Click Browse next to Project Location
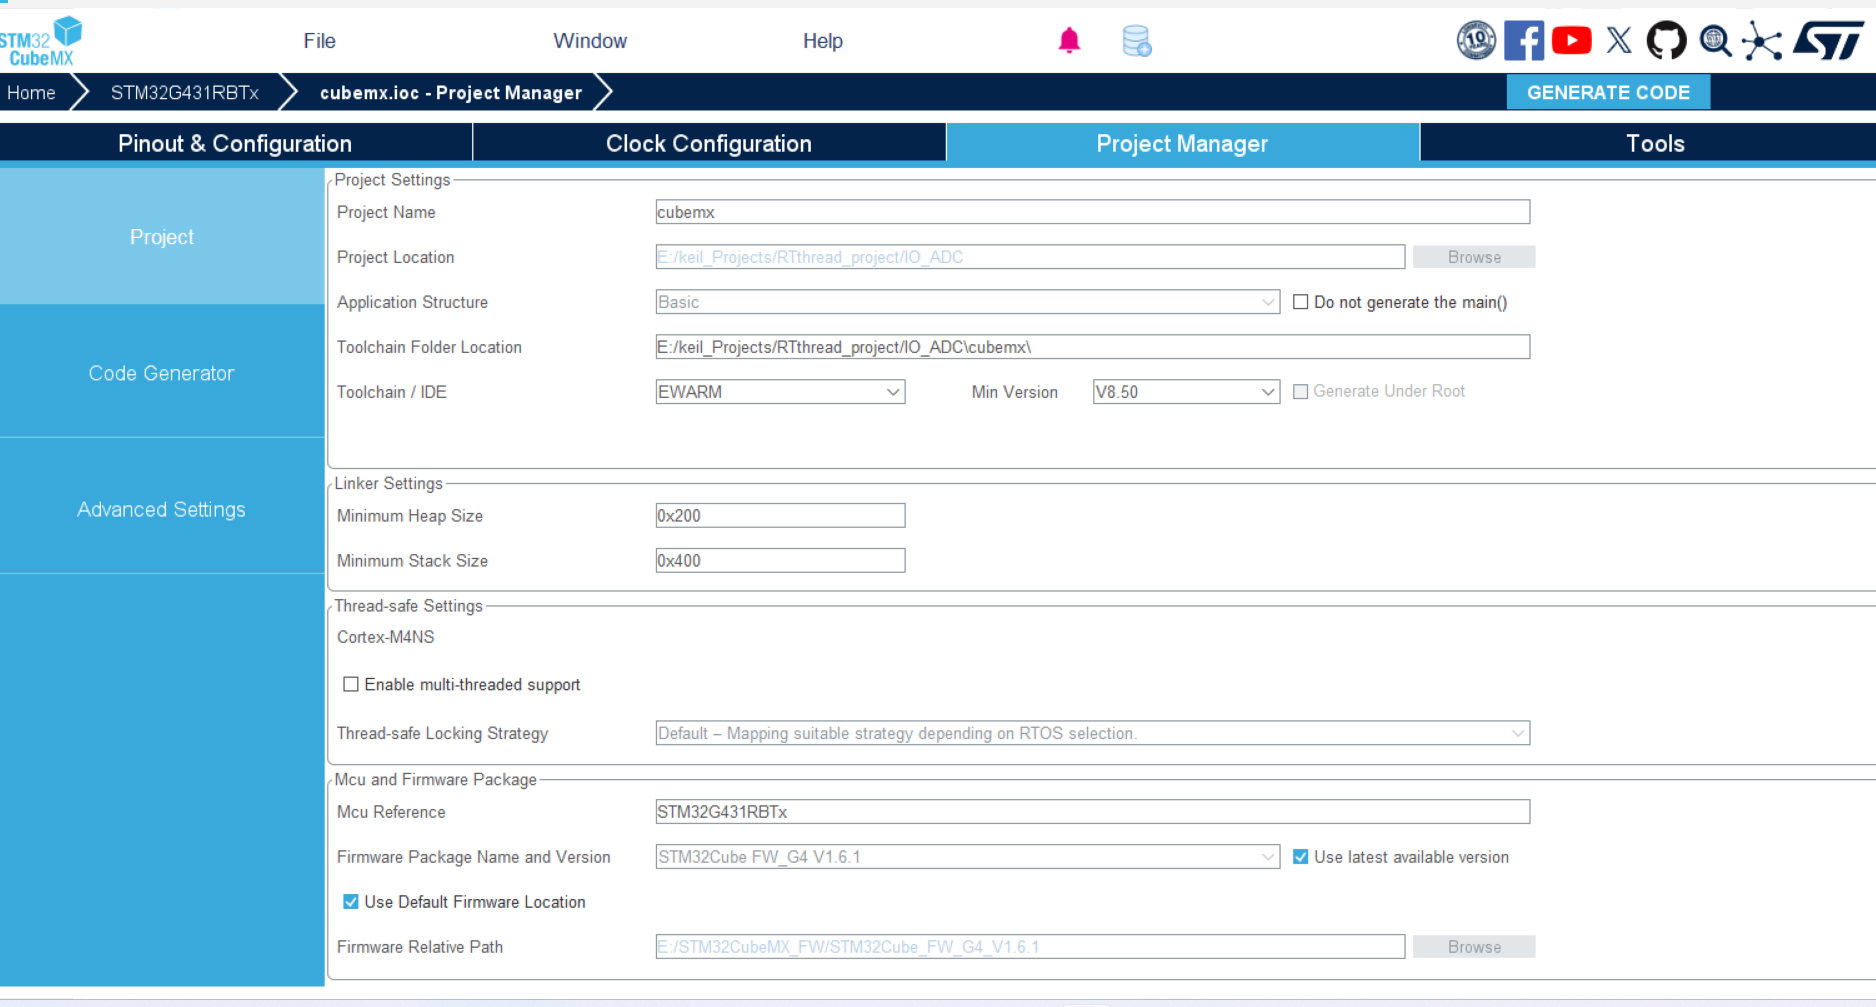 coord(1474,257)
